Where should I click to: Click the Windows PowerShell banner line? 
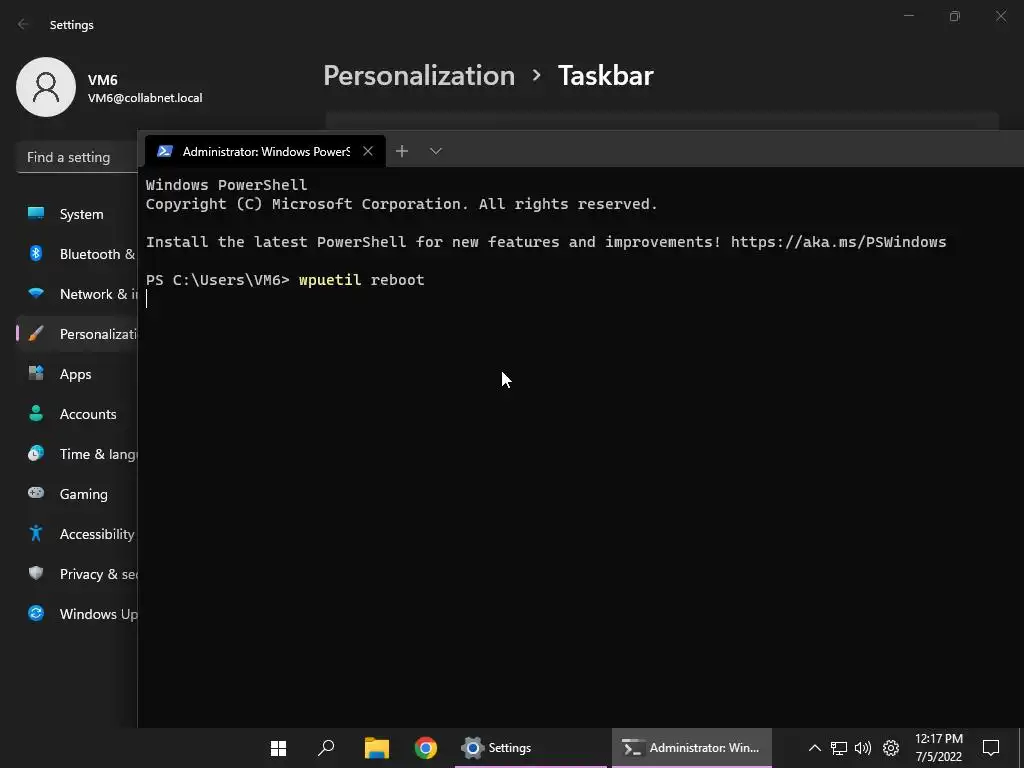227,185
